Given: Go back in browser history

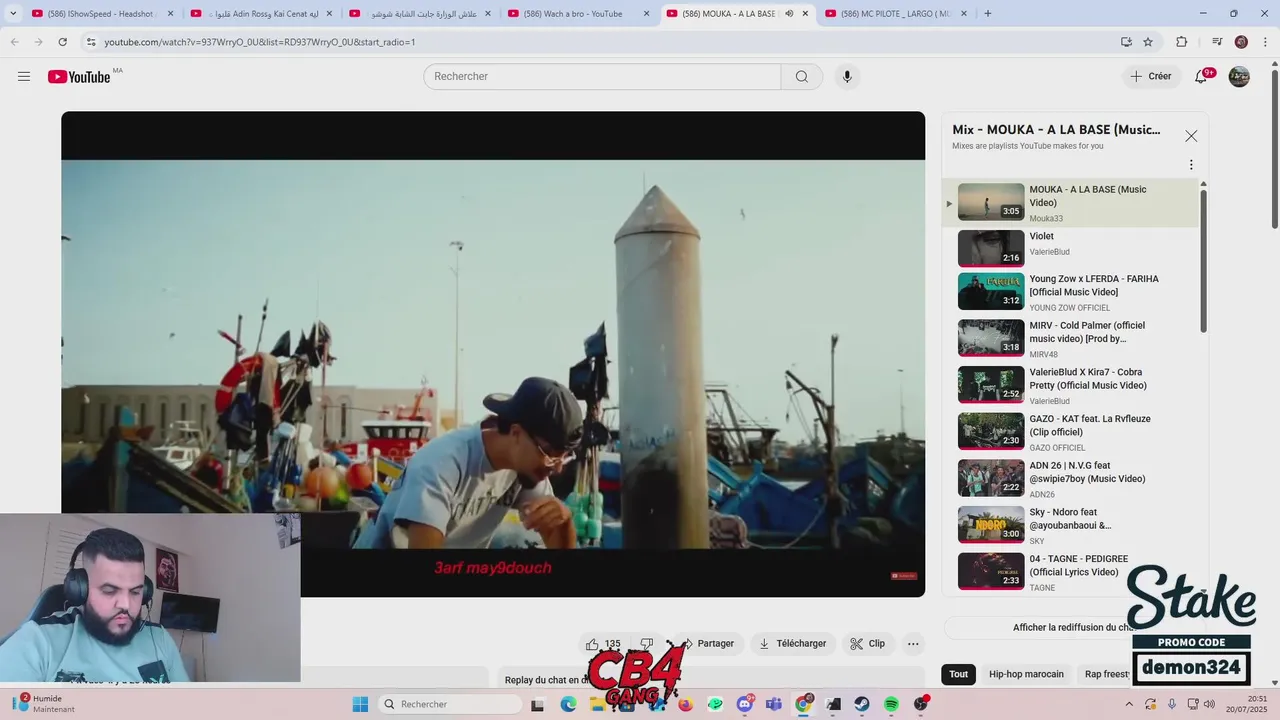Looking at the screenshot, I should [15, 42].
